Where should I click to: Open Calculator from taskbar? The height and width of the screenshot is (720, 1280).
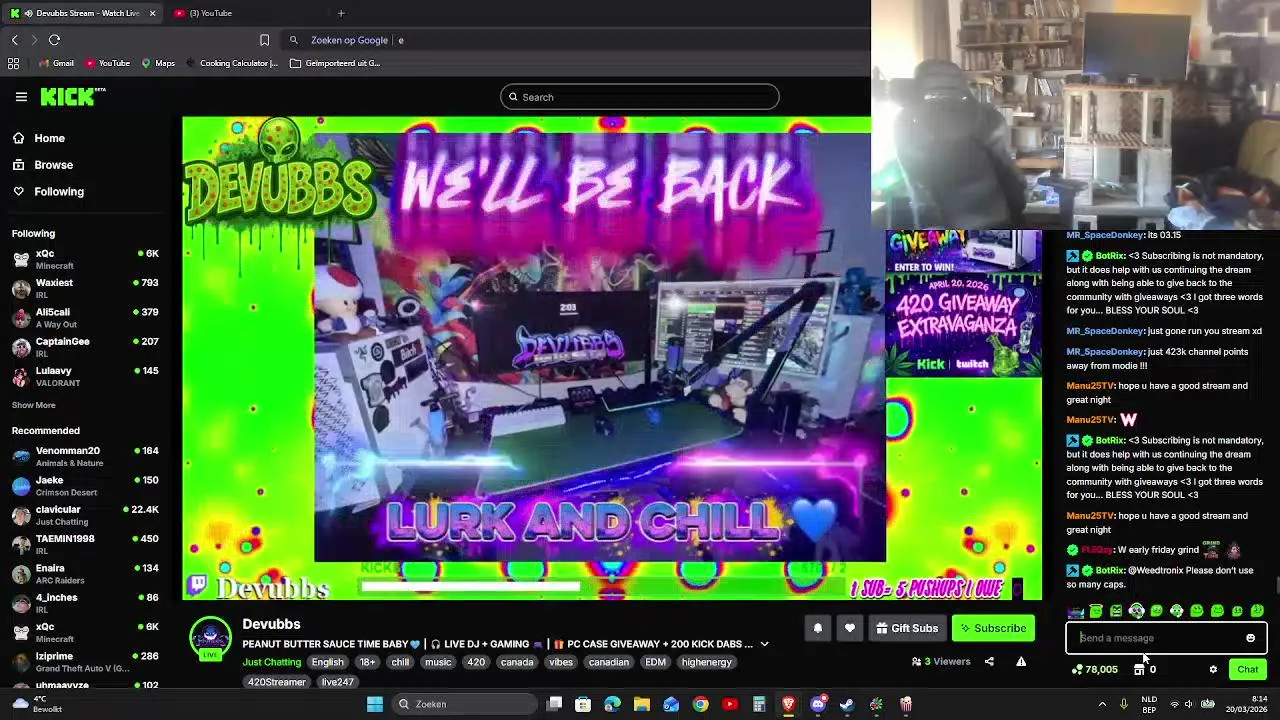[x=759, y=704]
